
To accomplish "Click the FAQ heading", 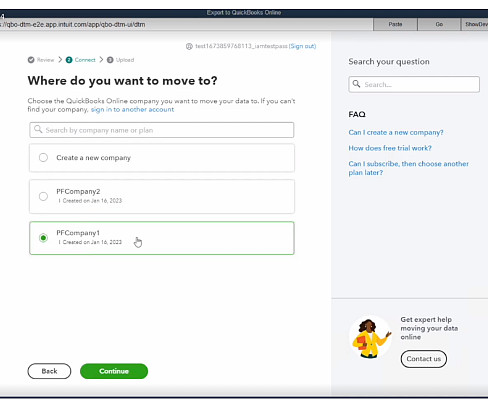I will pyautogui.click(x=357, y=114).
